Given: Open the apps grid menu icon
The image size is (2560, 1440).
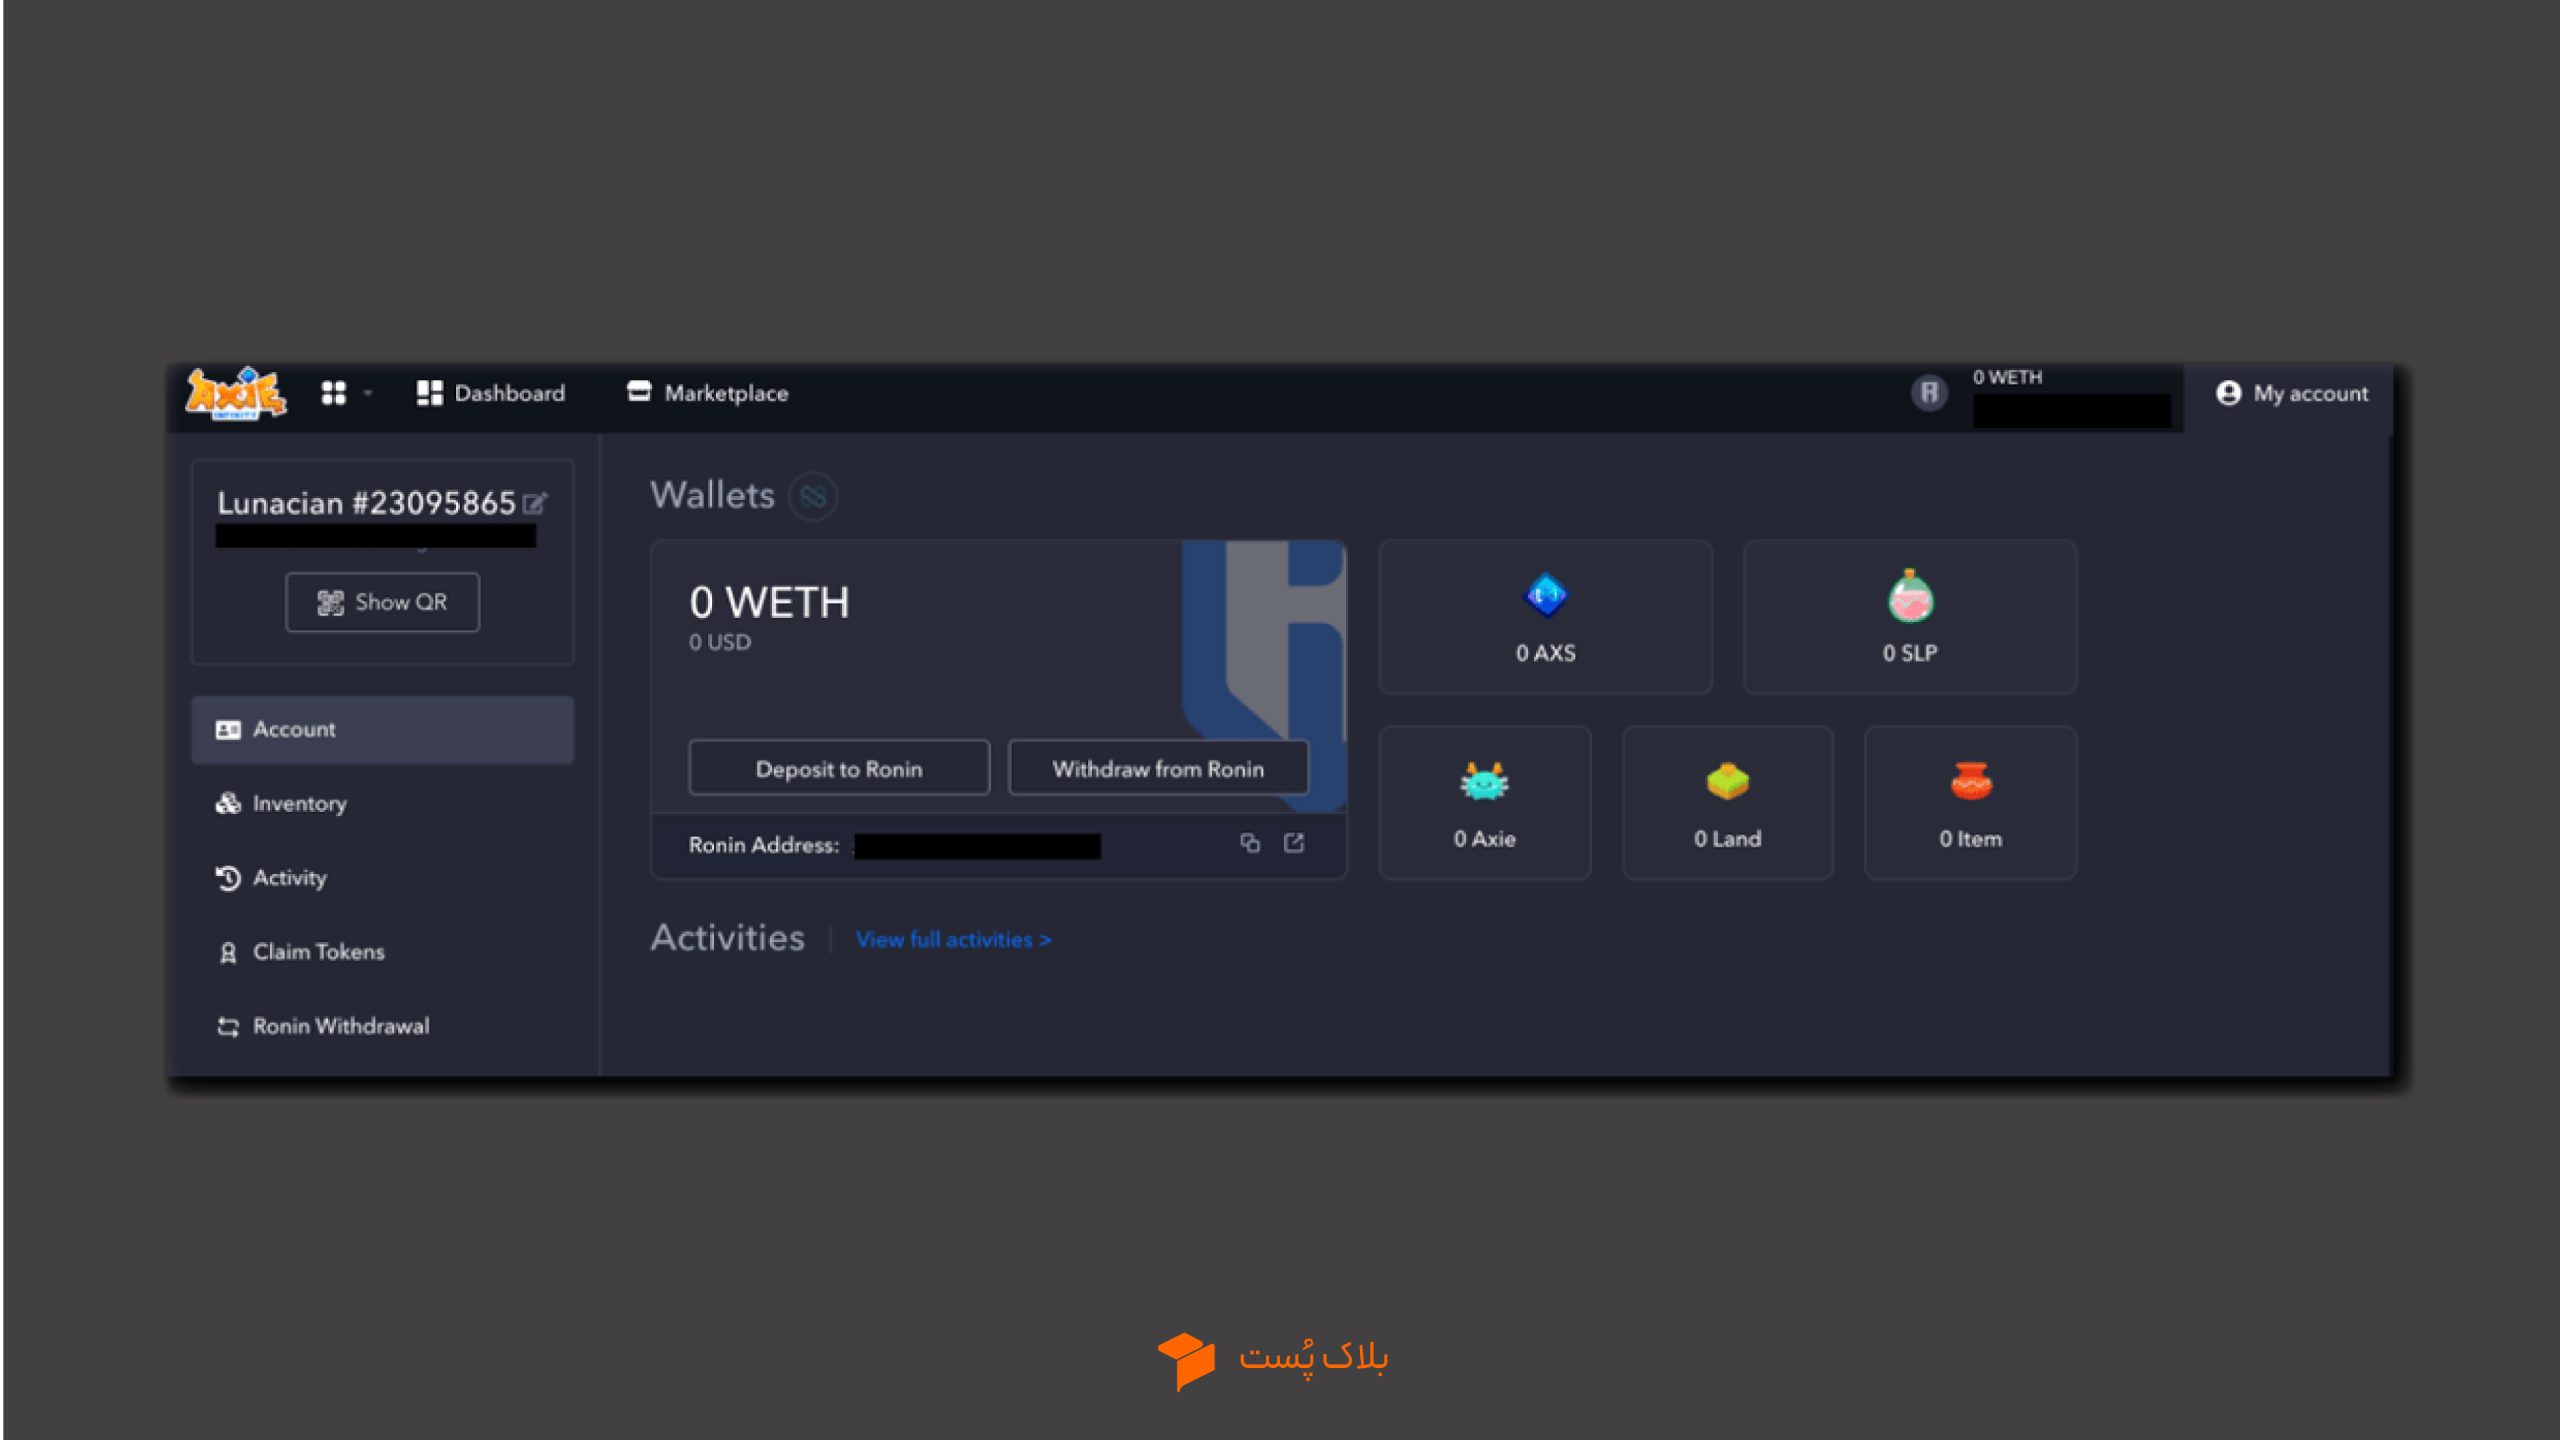Looking at the screenshot, I should tap(333, 393).
